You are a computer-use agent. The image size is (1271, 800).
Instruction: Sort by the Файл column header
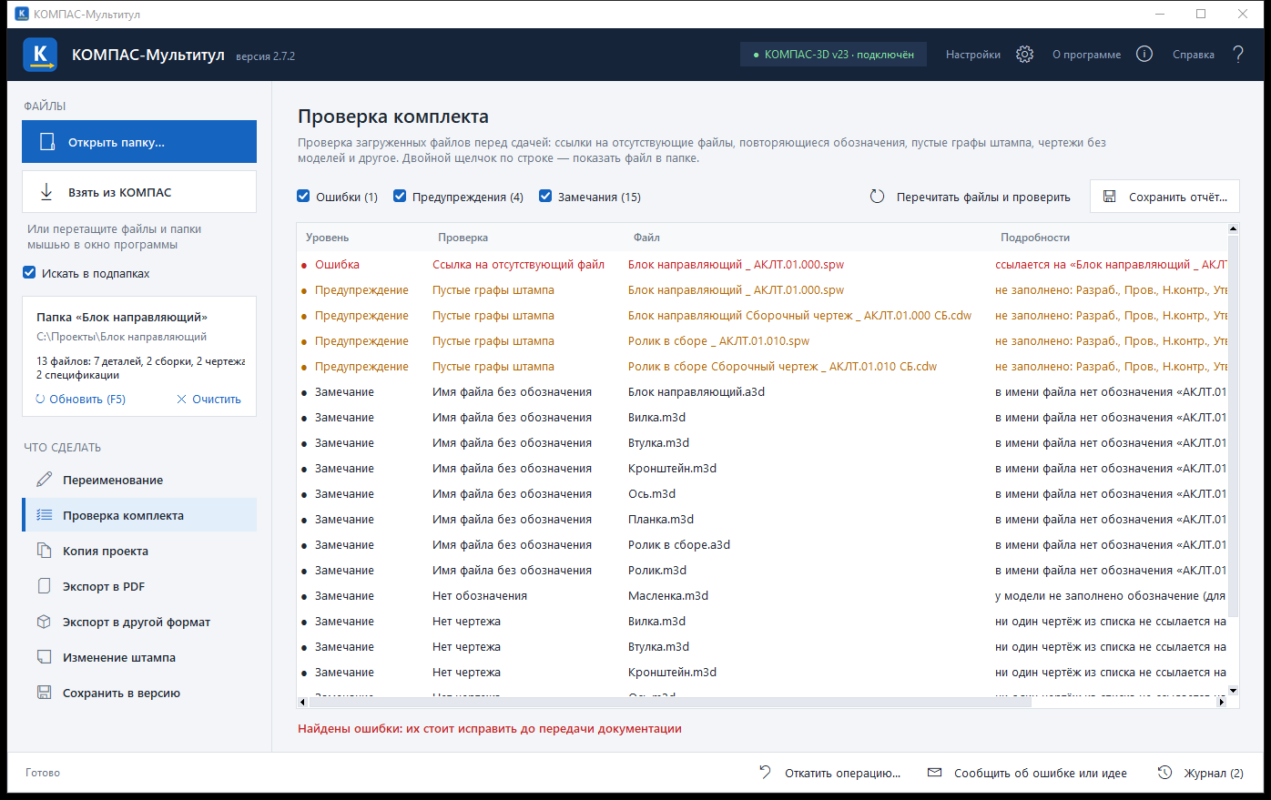coord(646,238)
